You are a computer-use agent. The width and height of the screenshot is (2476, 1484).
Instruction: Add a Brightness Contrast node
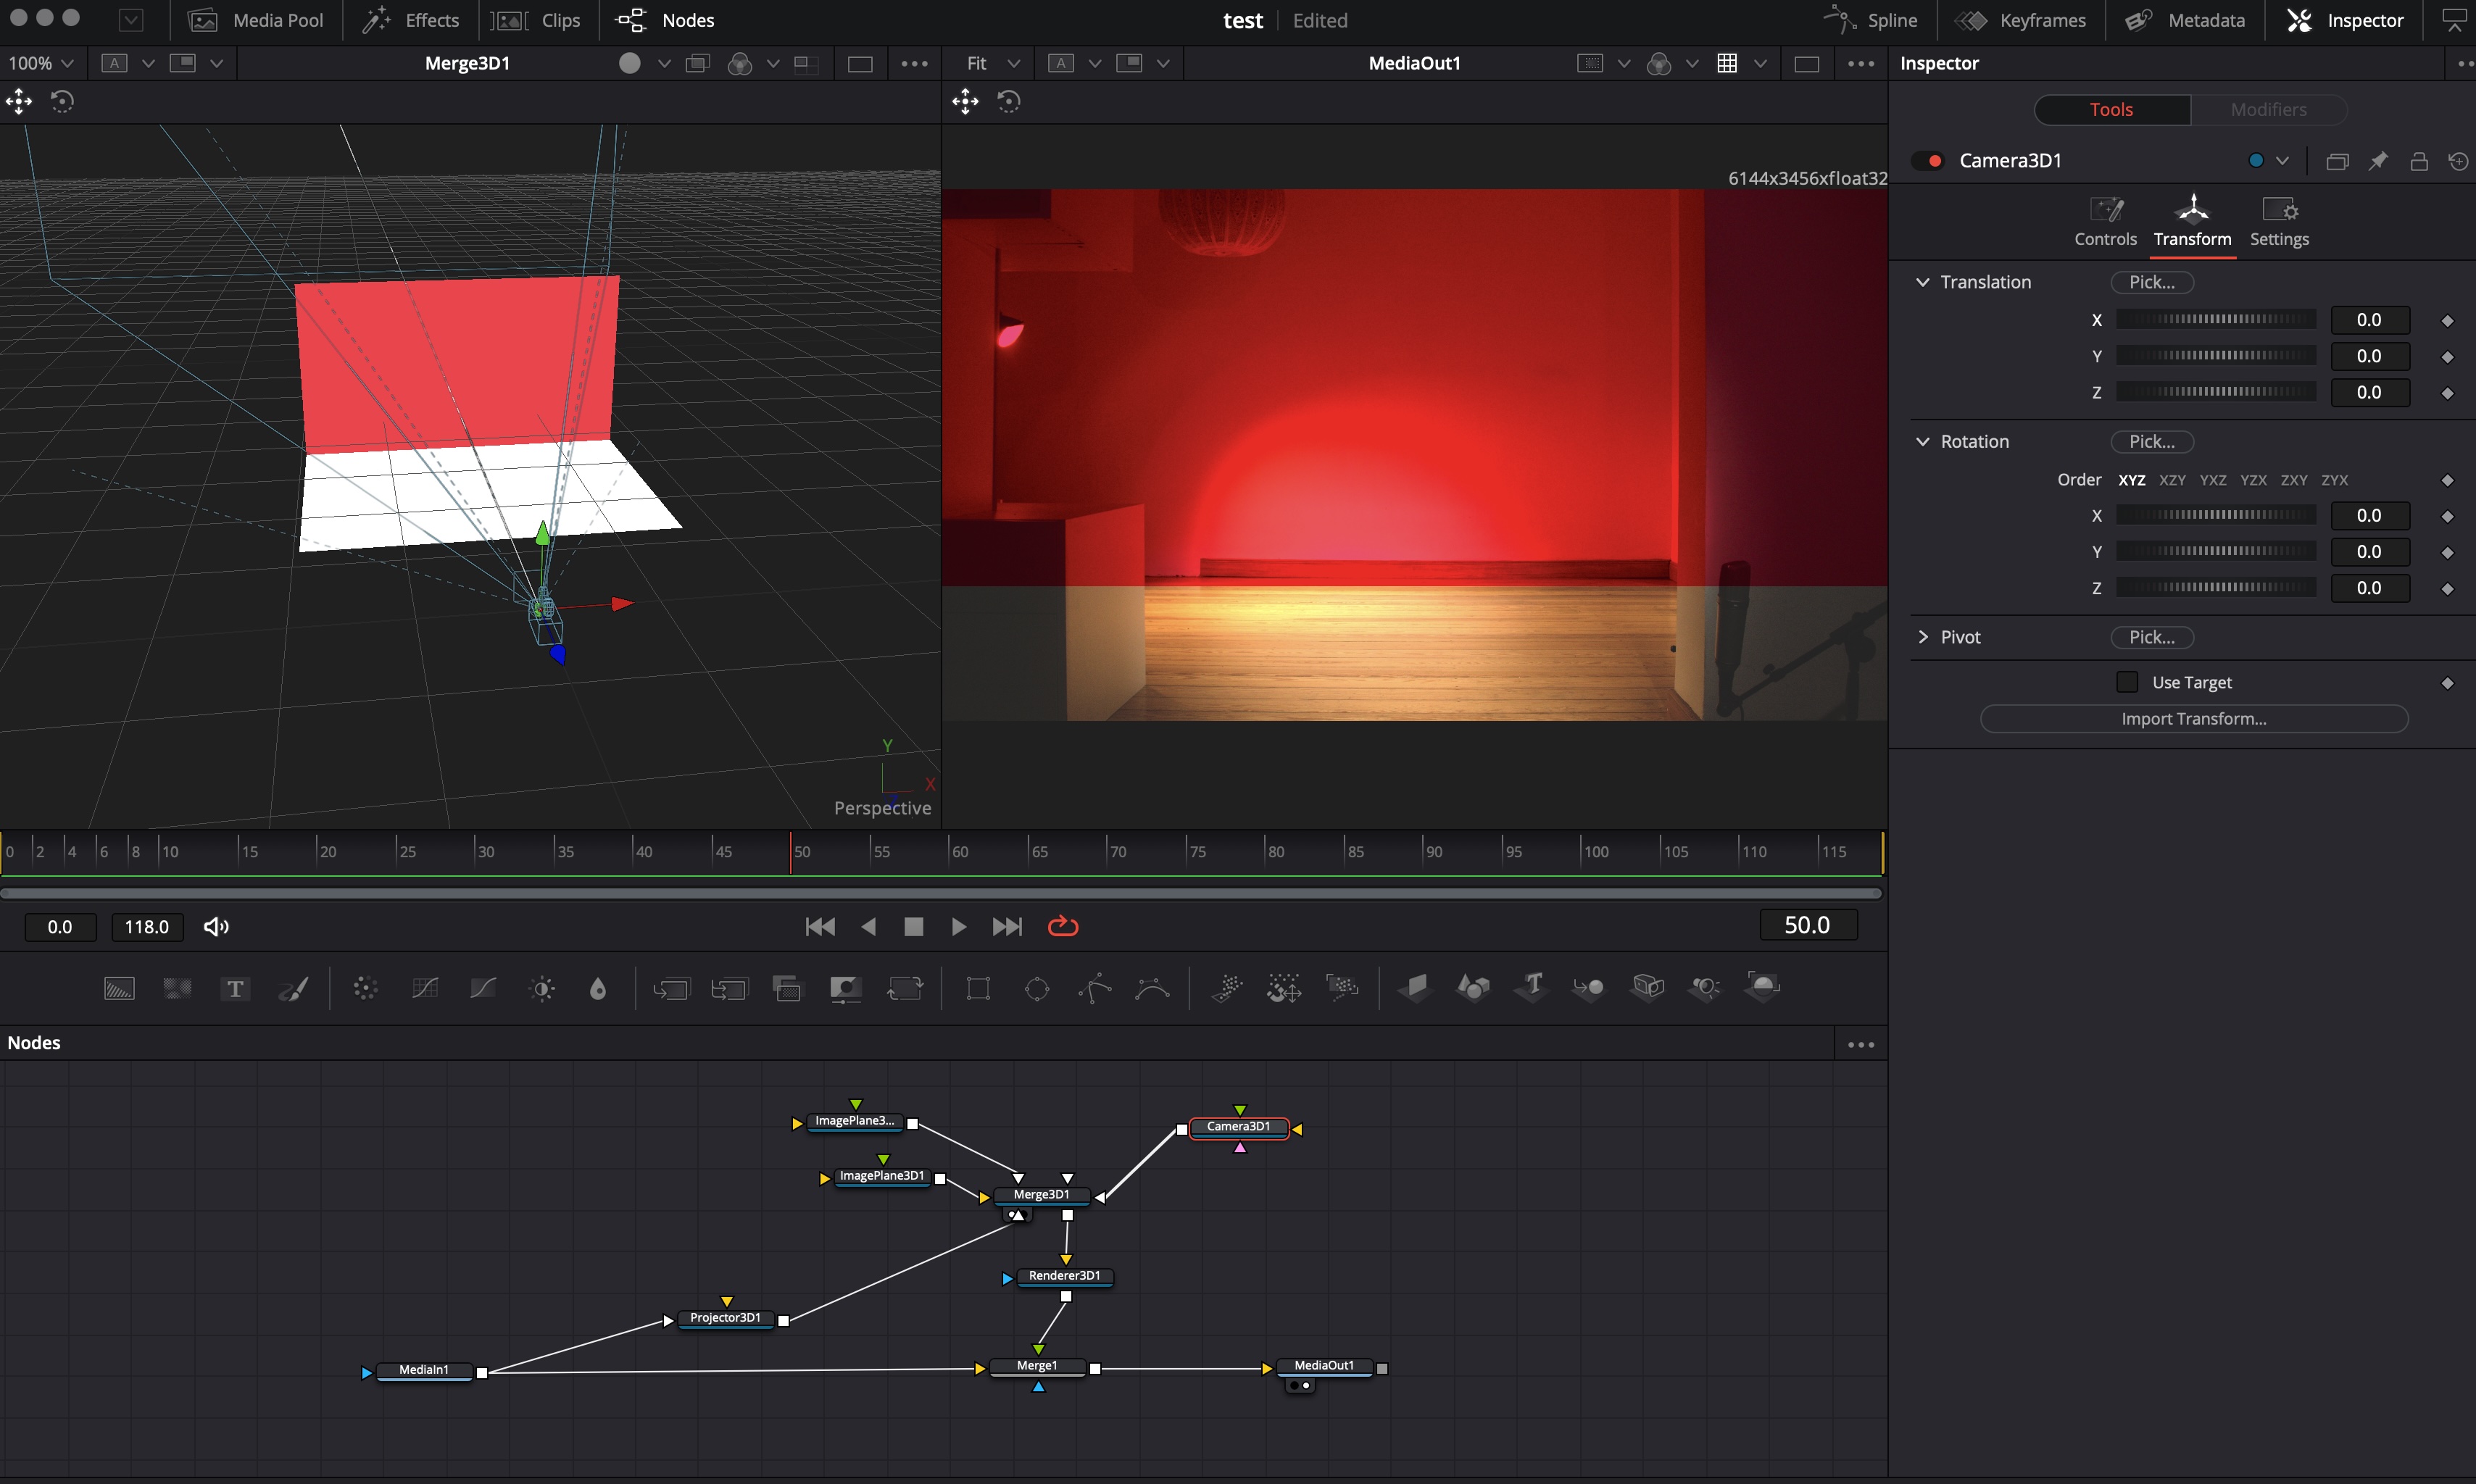coord(543,989)
